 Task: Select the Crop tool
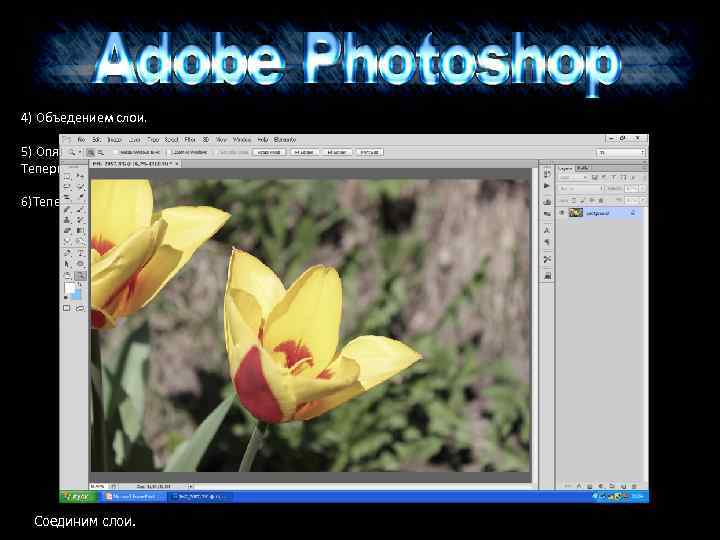(x=67, y=197)
